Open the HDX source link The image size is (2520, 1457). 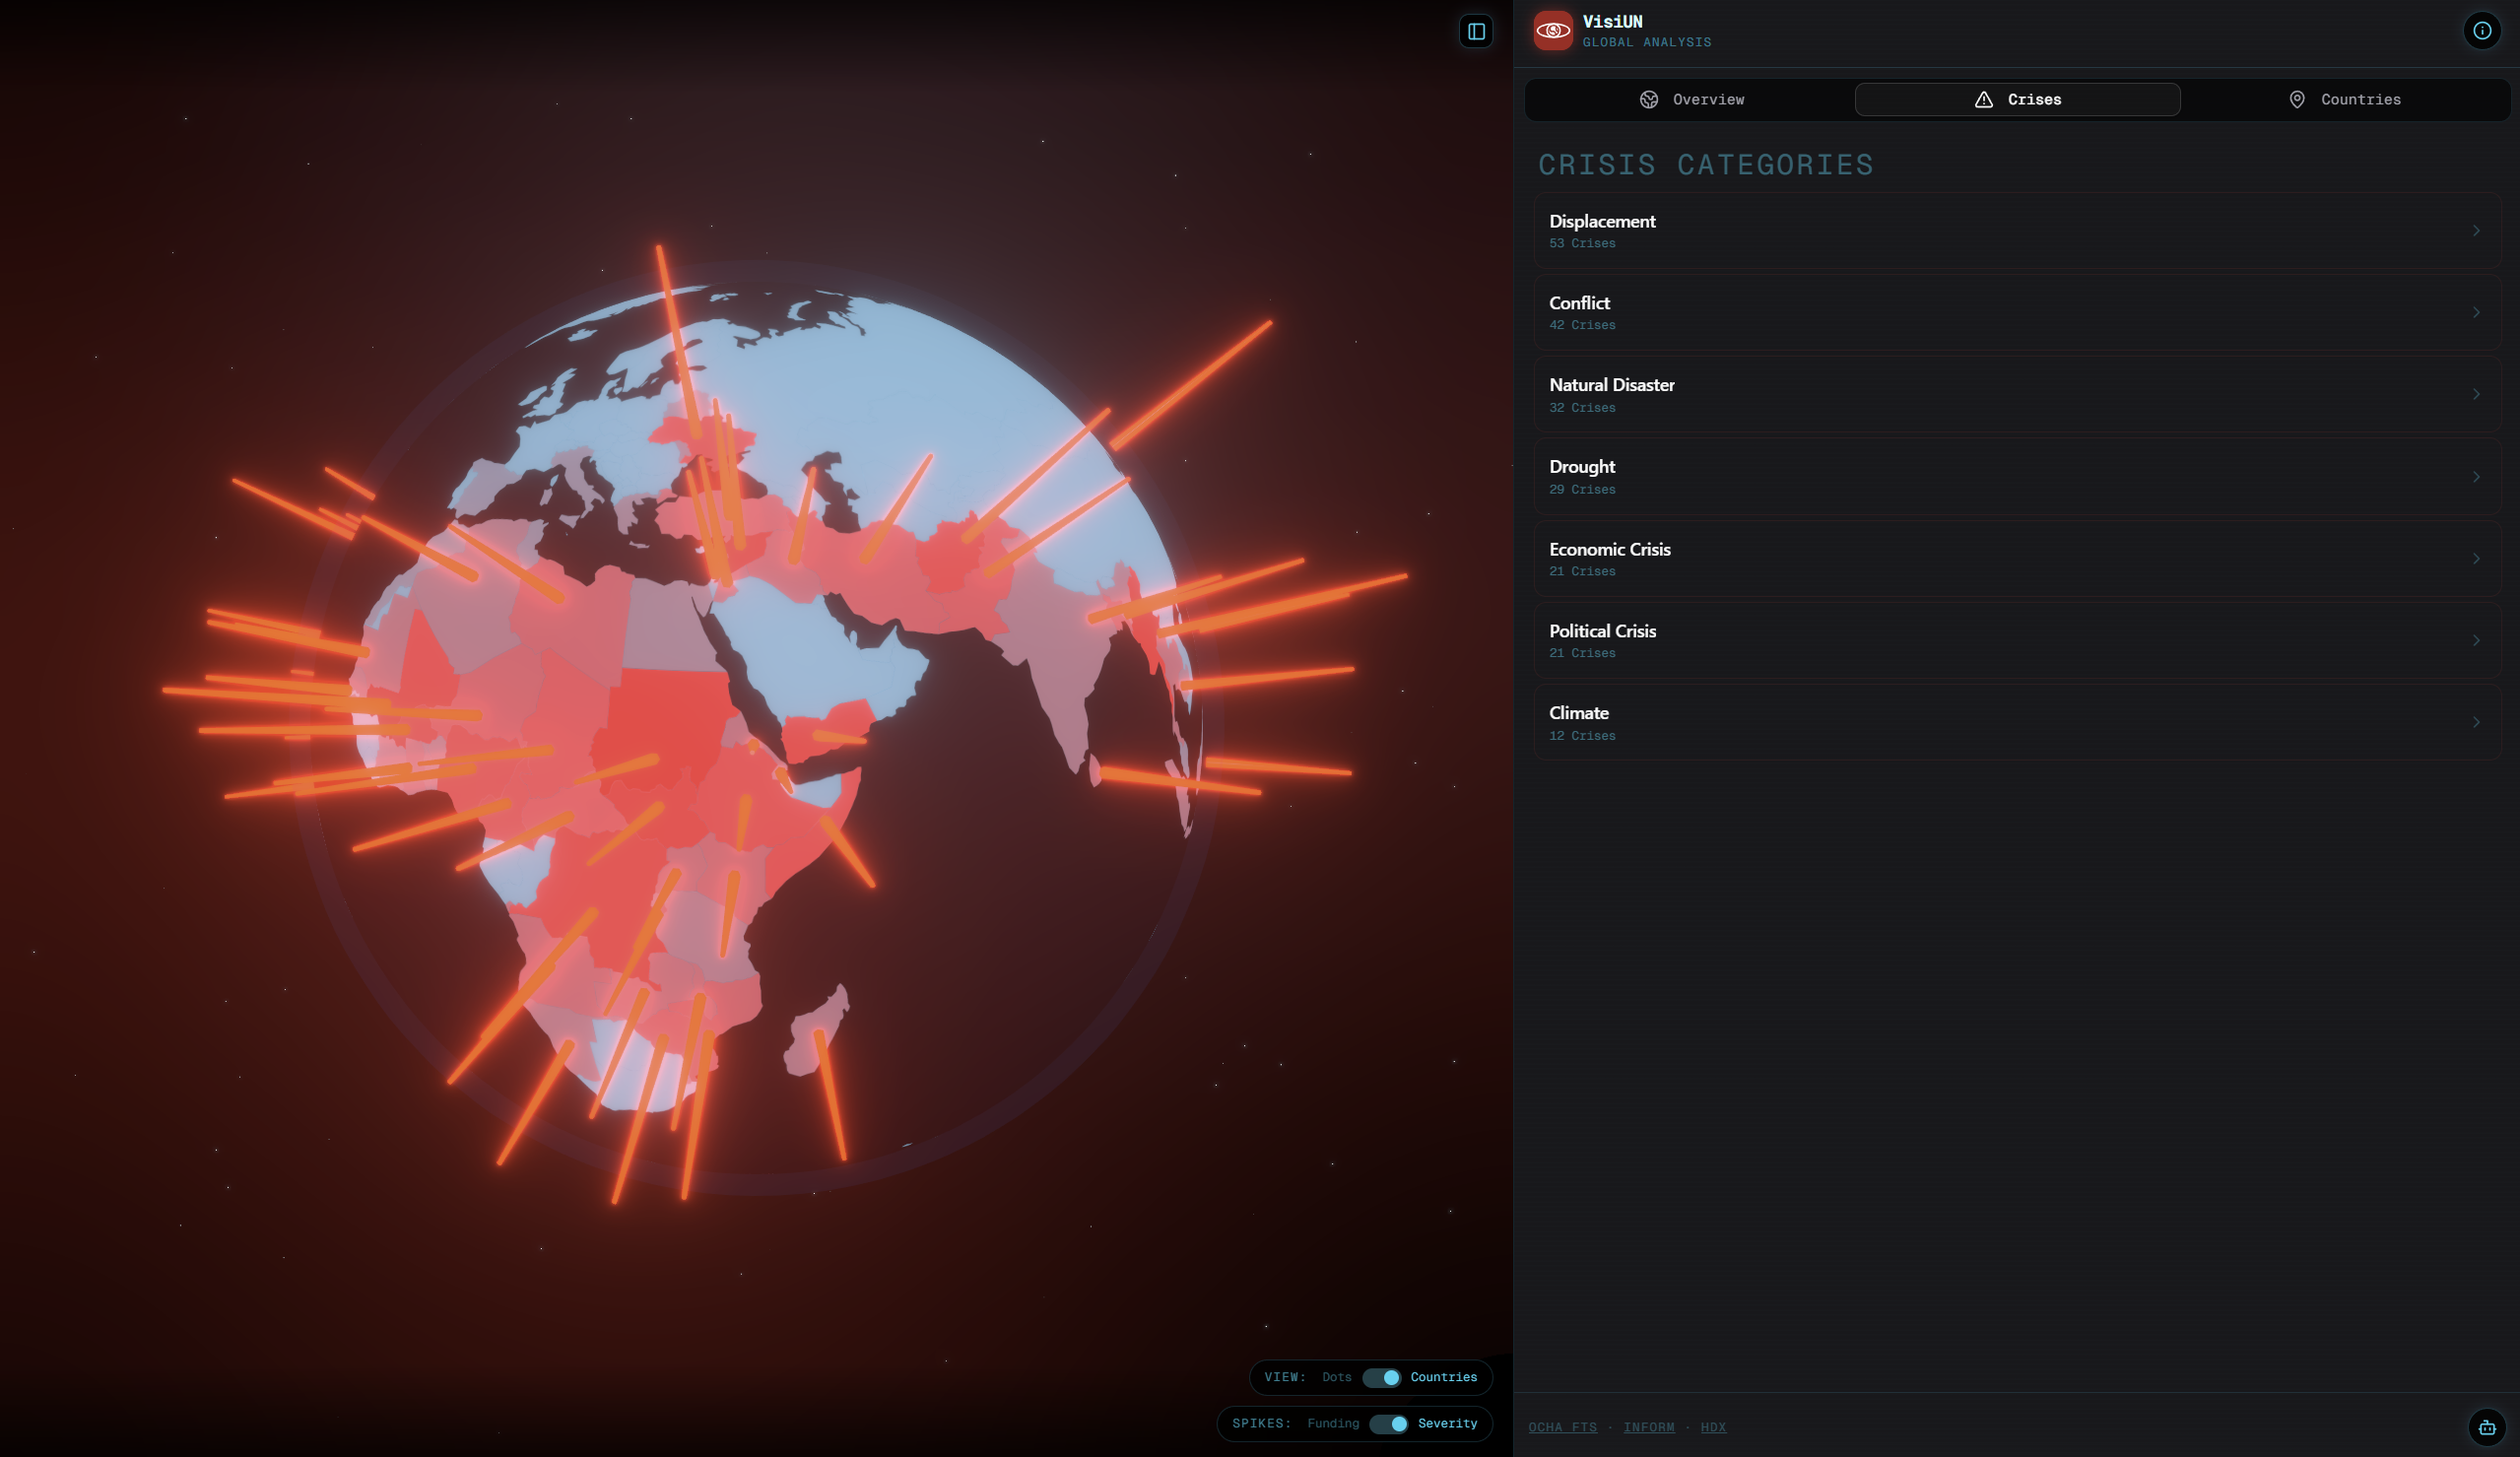1713,1428
